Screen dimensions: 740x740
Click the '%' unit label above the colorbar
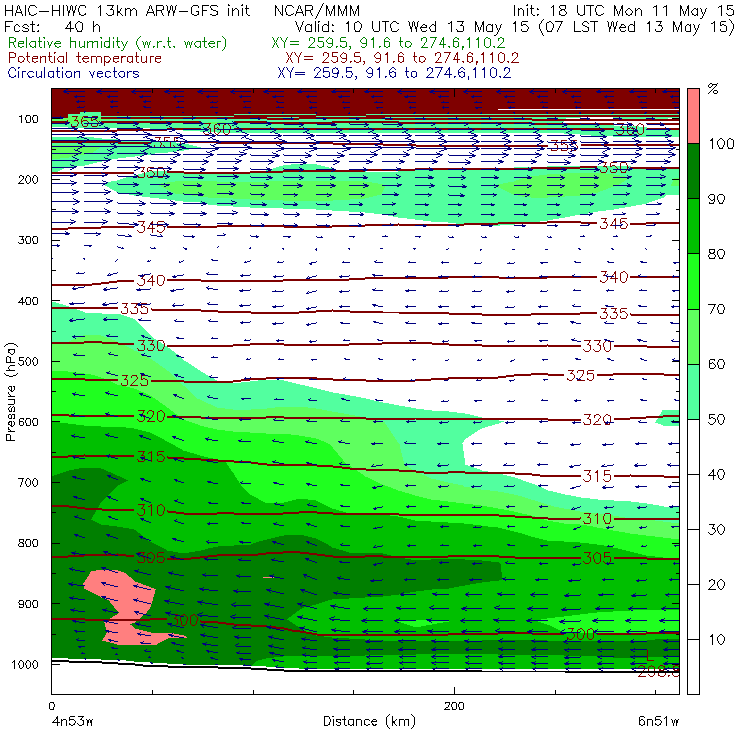coord(713,89)
